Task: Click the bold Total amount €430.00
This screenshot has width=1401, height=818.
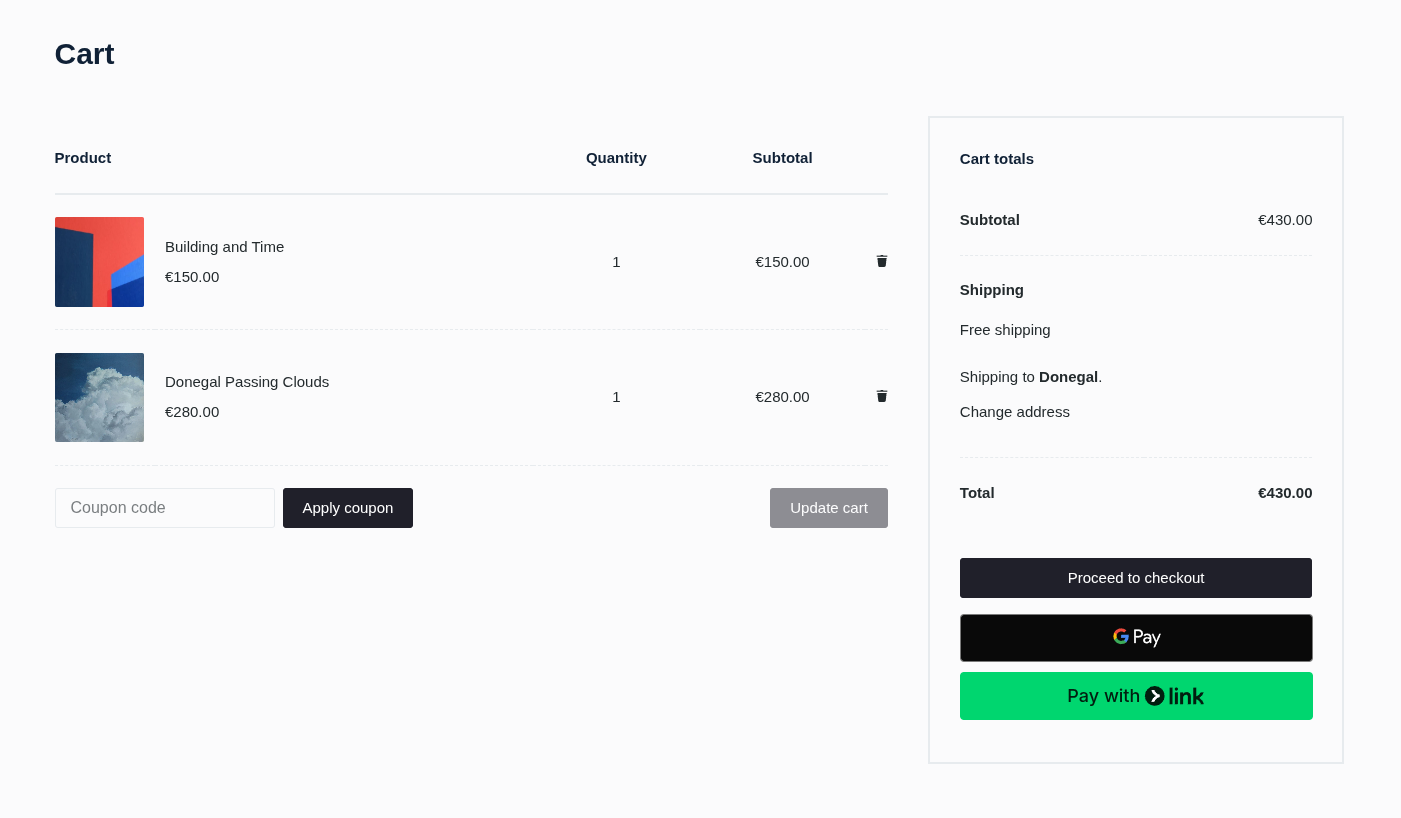Action: [1284, 493]
